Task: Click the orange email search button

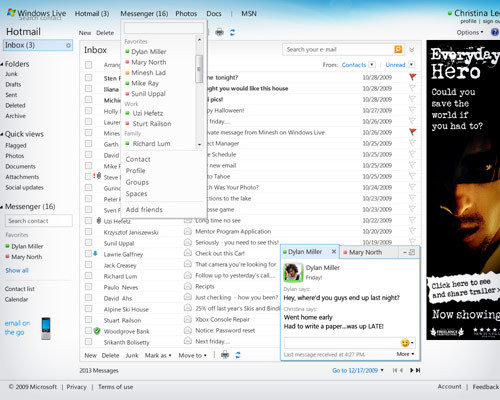Action: point(398,49)
